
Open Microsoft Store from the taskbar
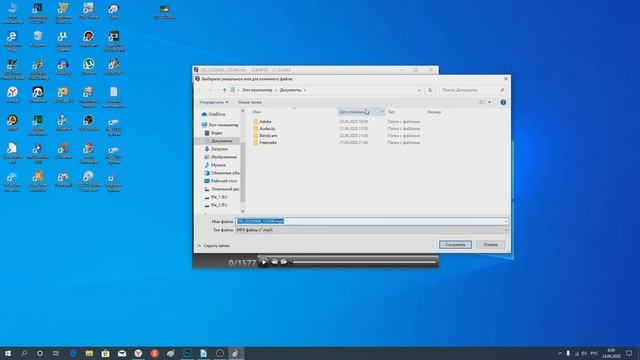[105, 353]
